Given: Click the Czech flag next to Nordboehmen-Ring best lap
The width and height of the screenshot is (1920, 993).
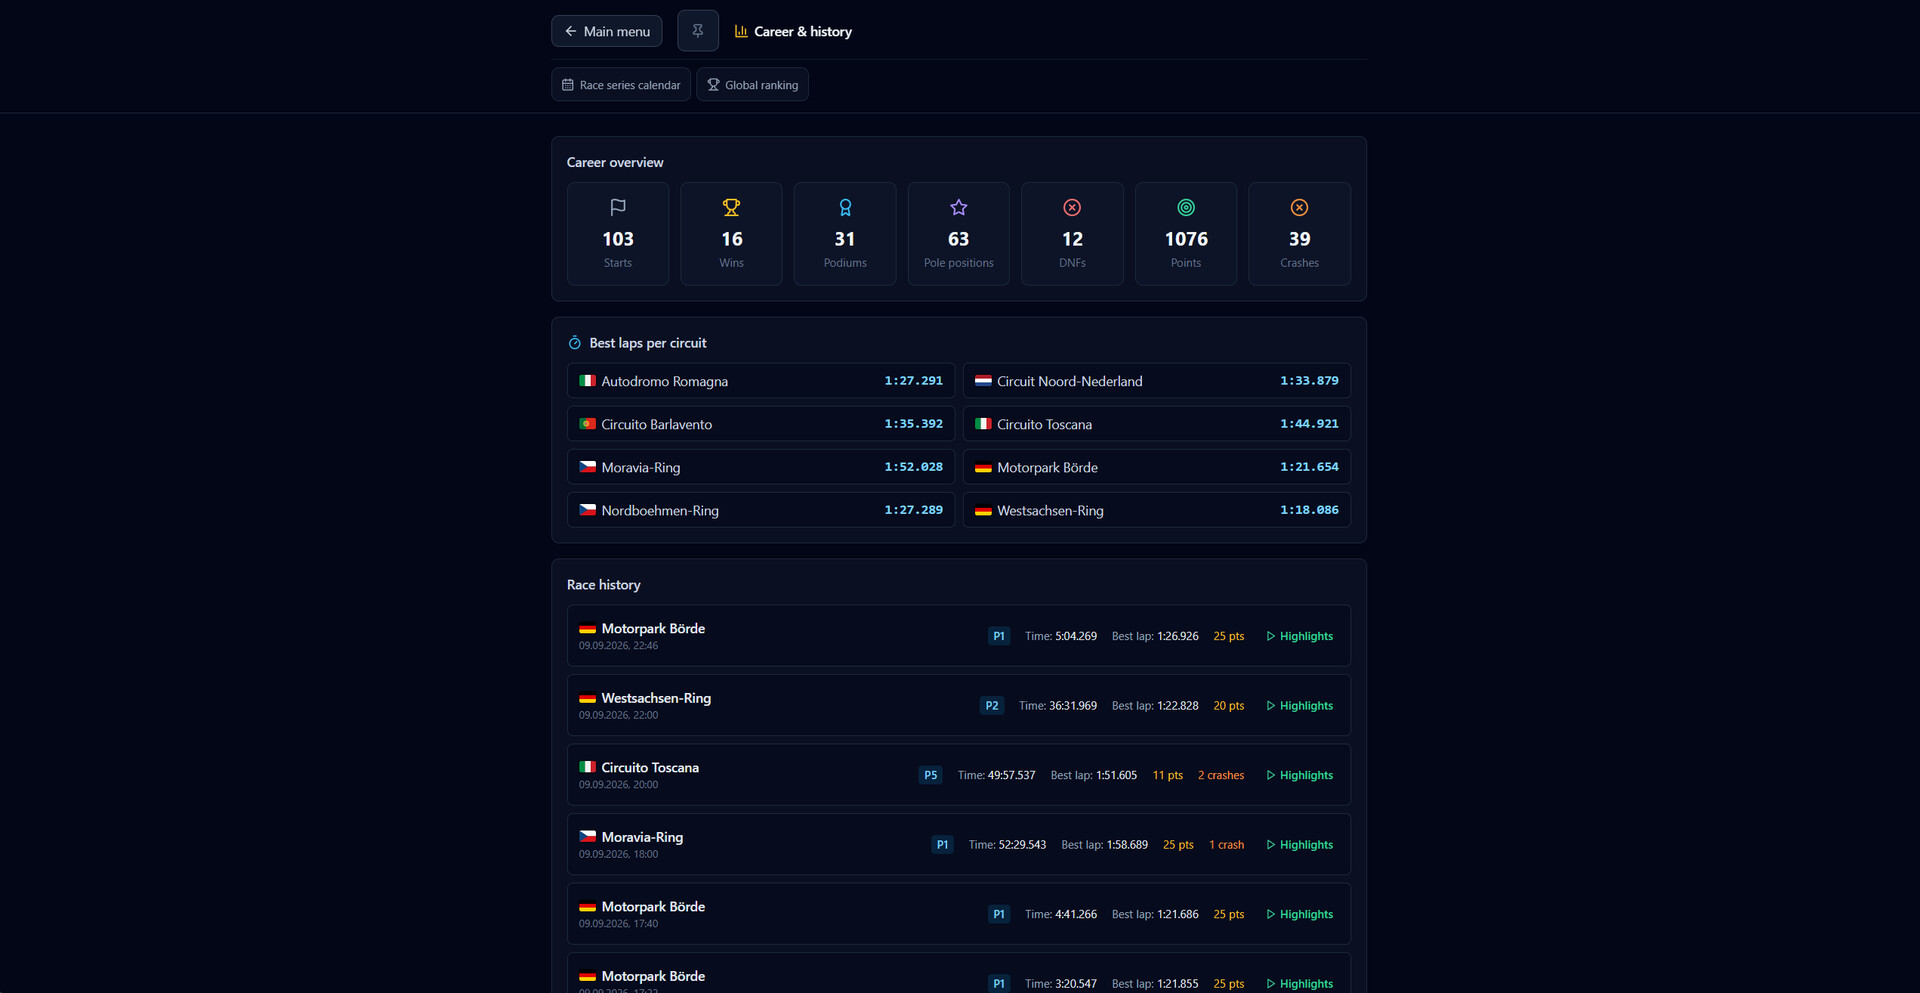Looking at the screenshot, I should (x=588, y=510).
